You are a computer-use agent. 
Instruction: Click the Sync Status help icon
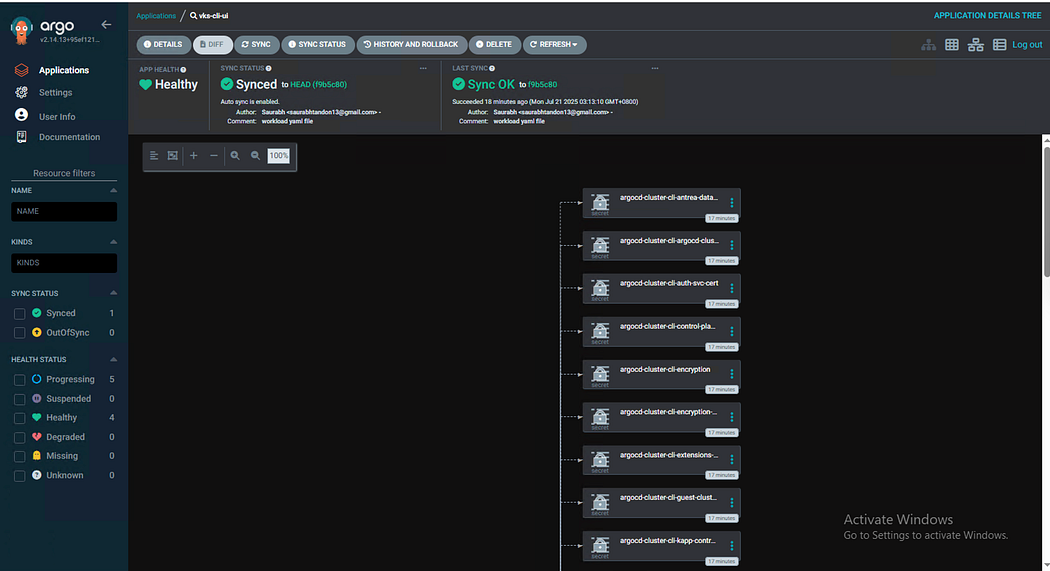(269, 68)
